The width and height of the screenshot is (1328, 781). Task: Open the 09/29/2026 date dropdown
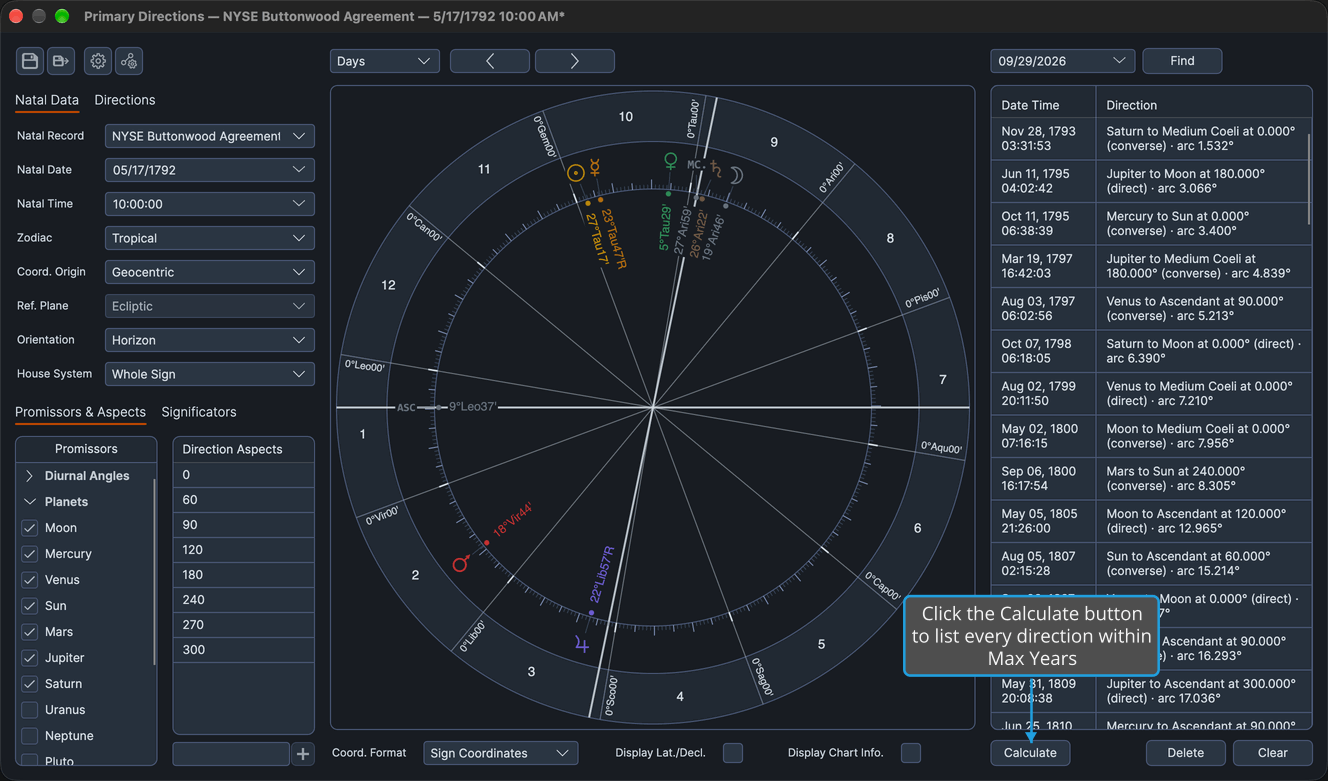click(x=1063, y=61)
